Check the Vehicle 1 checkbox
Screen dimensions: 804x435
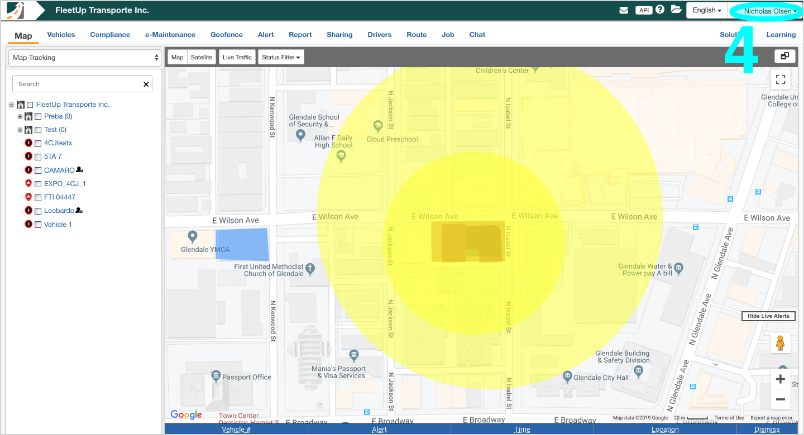38,225
